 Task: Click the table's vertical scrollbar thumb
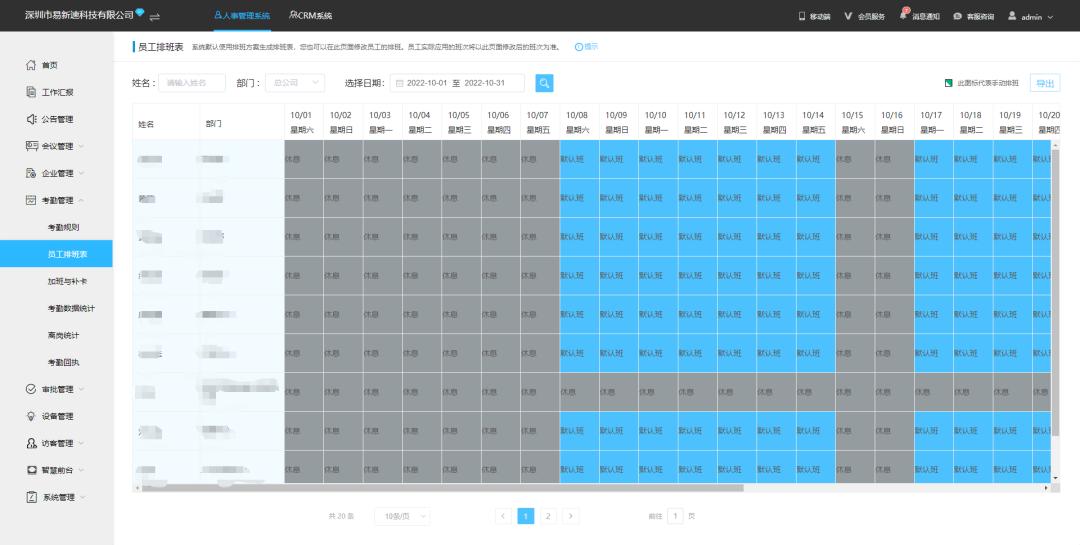[1055, 293]
